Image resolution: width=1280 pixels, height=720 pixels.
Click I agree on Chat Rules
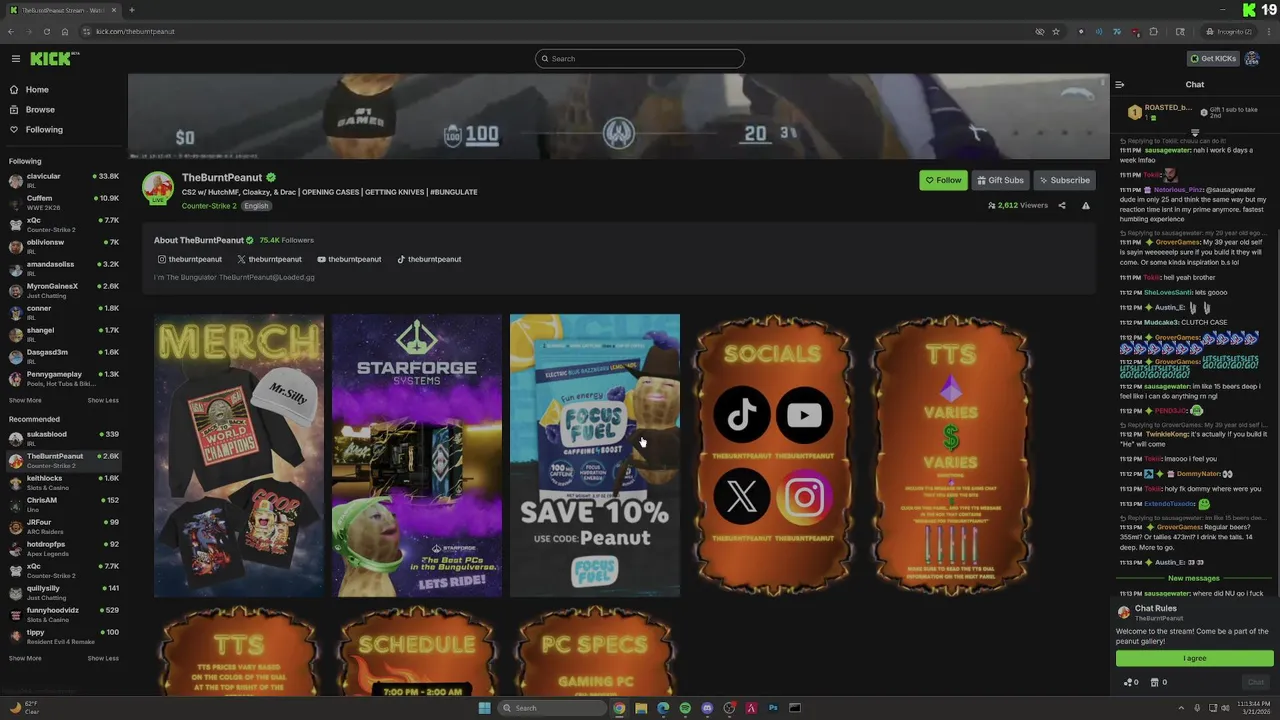(x=1195, y=658)
